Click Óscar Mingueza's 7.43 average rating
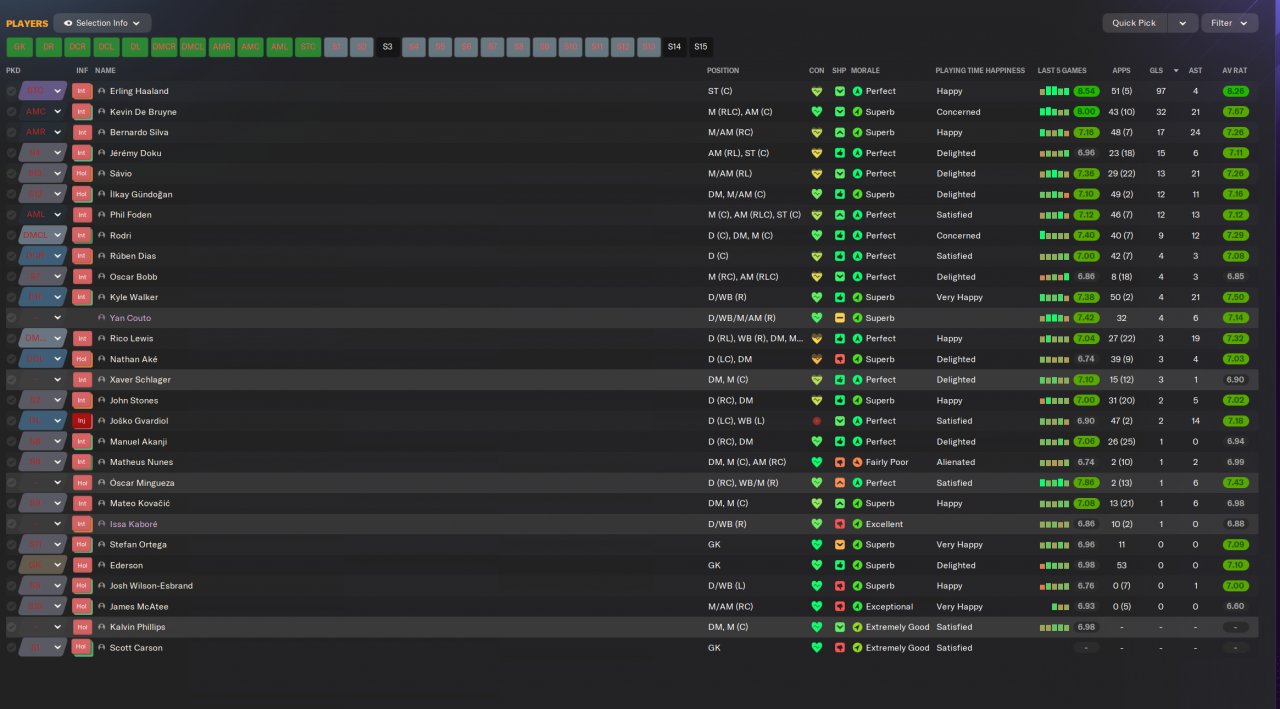1280x709 pixels. (x=1235, y=483)
